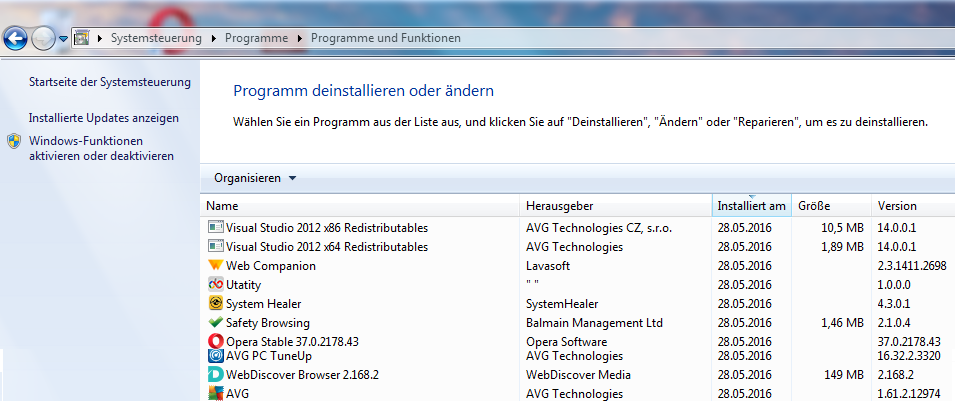Expand the Programme breadcrumb arrow

pyautogui.click(x=298, y=38)
